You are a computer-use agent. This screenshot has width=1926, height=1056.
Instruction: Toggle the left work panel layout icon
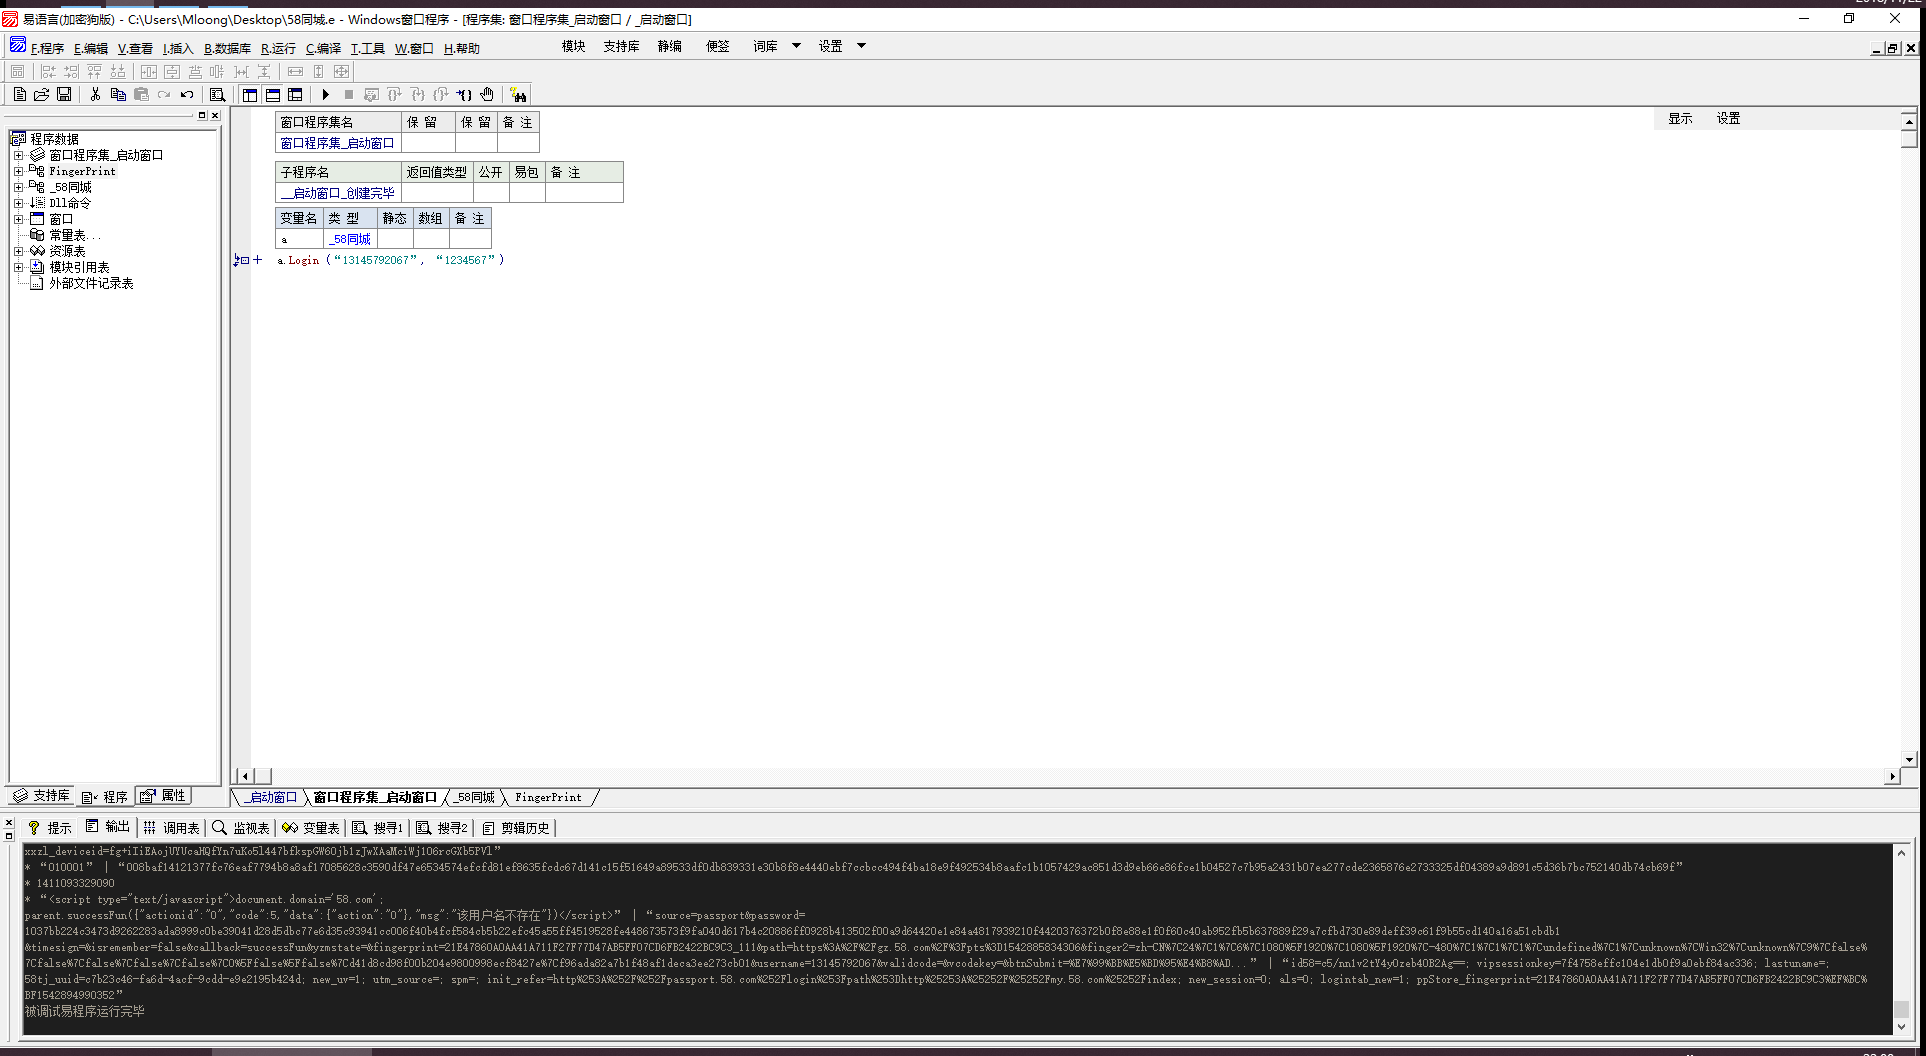point(250,94)
